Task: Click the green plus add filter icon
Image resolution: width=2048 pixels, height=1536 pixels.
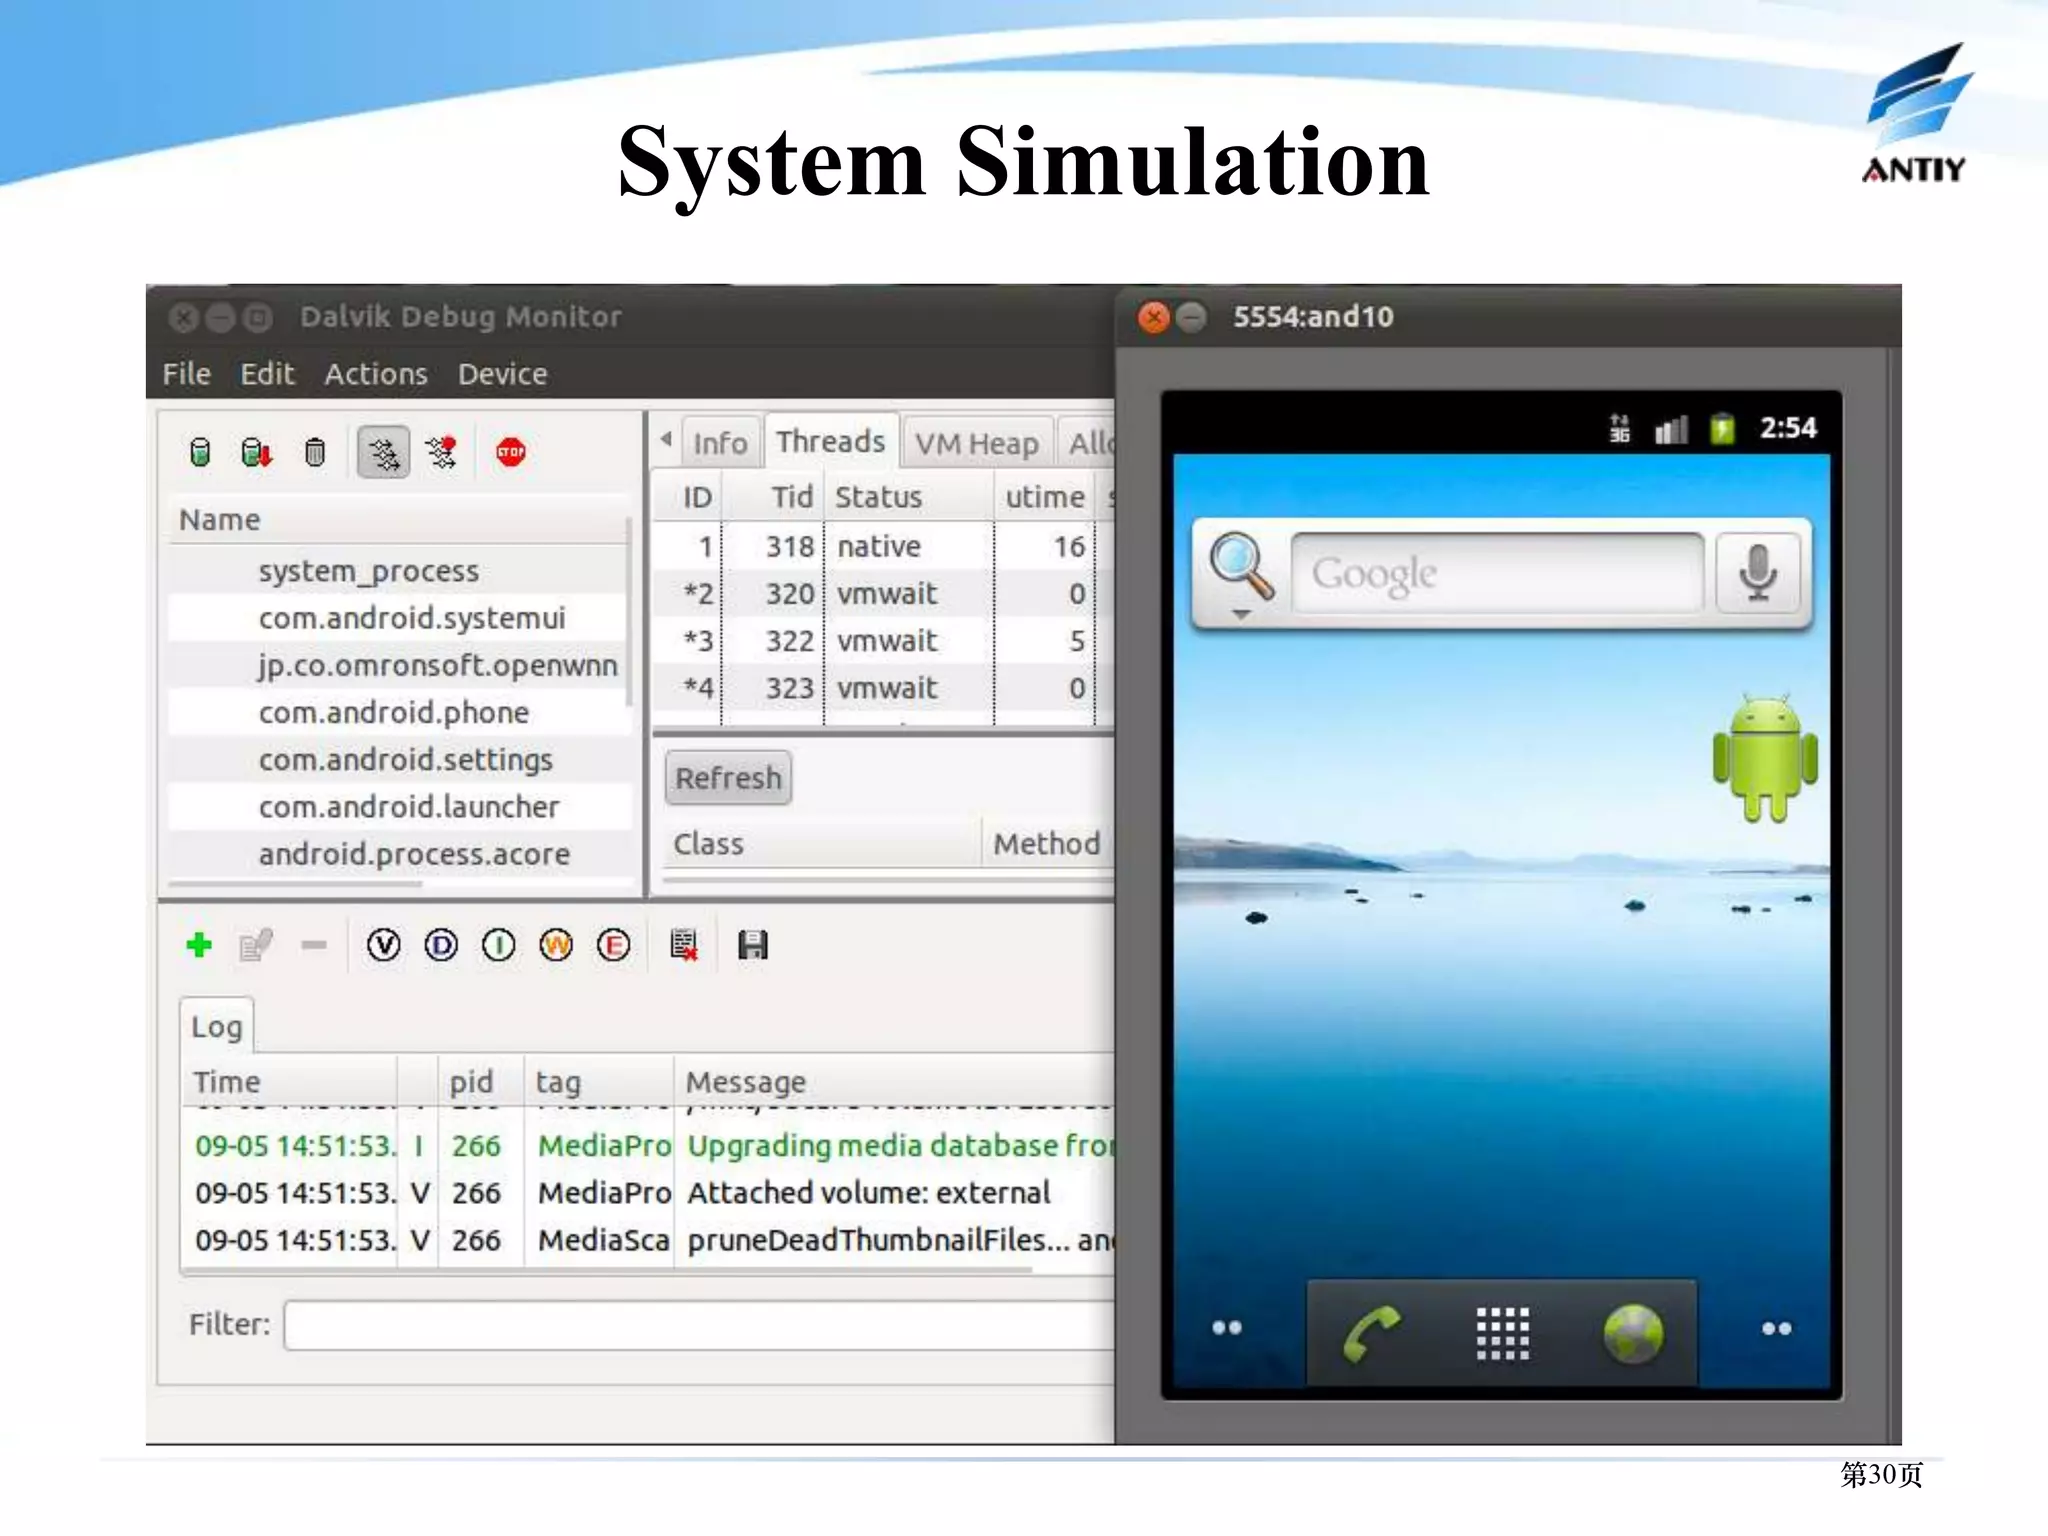Action: pyautogui.click(x=199, y=945)
